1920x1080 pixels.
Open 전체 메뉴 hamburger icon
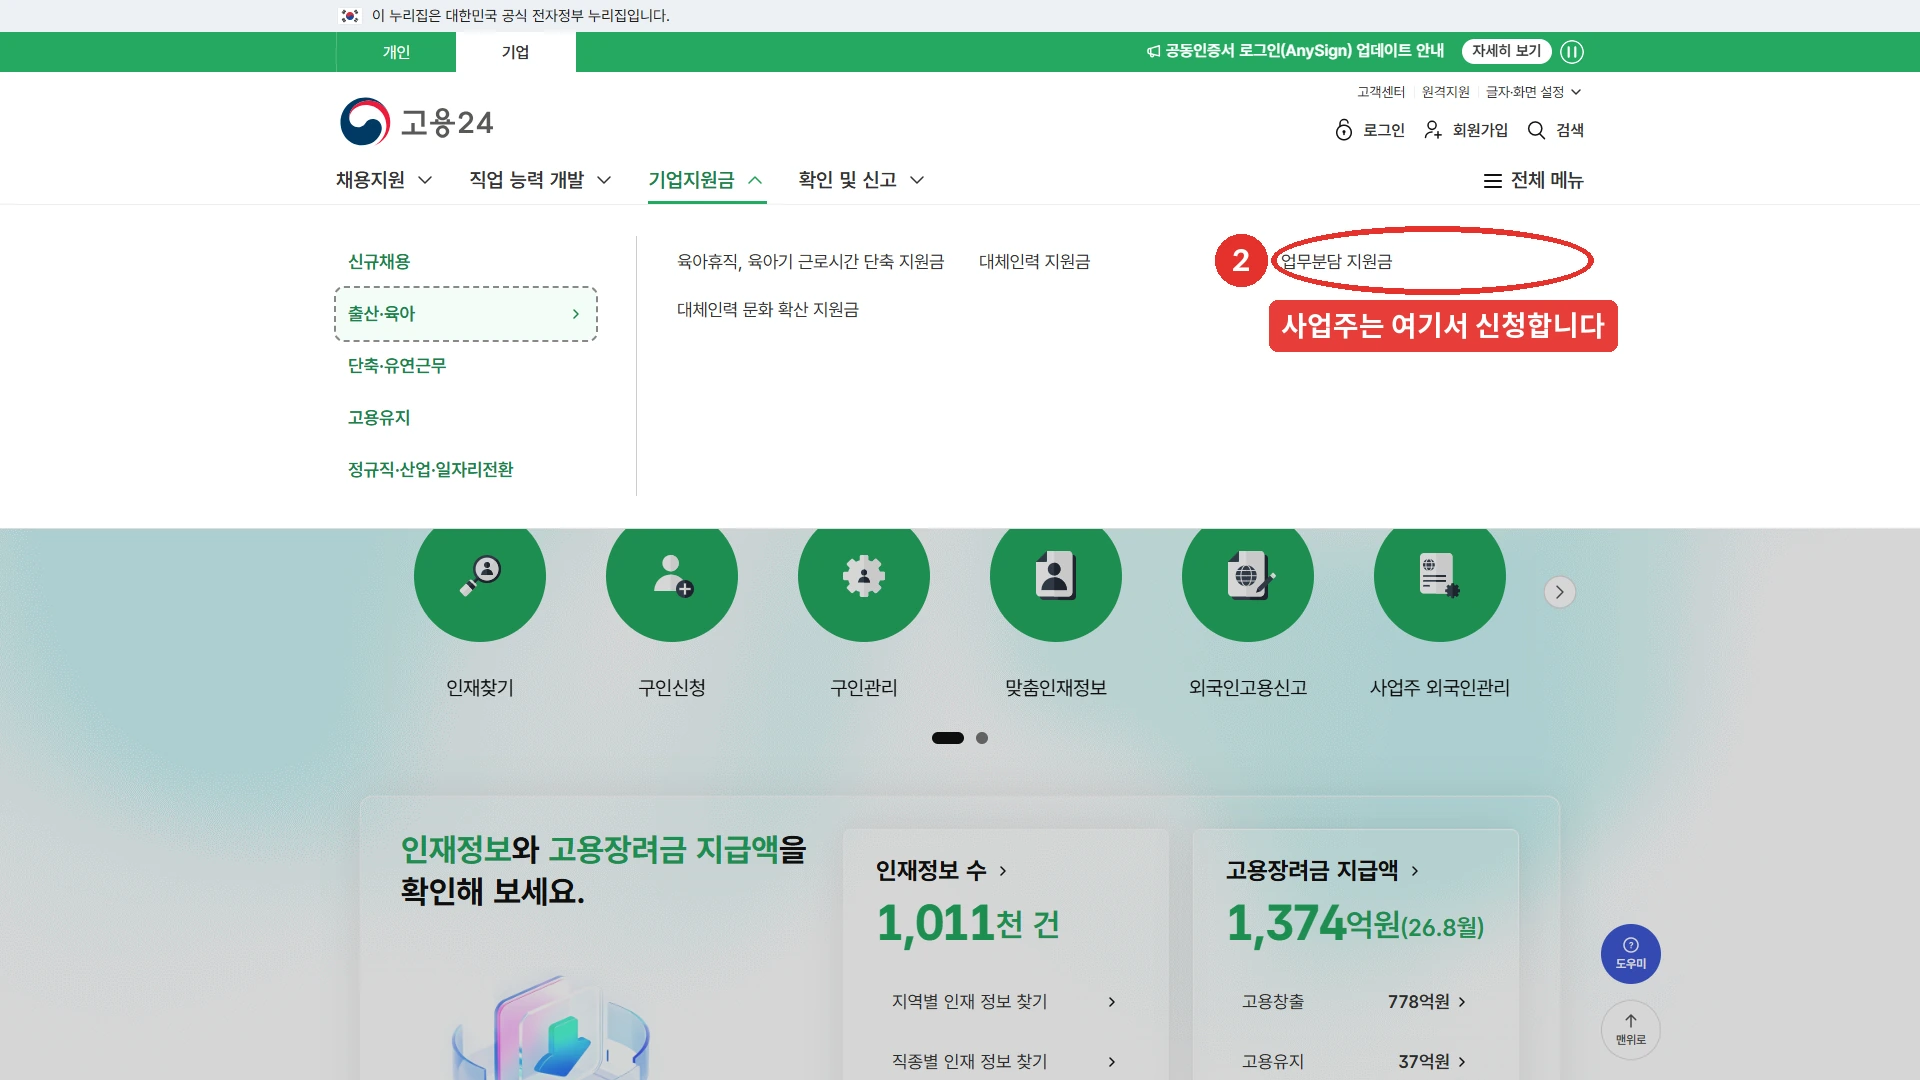[x=1492, y=181]
